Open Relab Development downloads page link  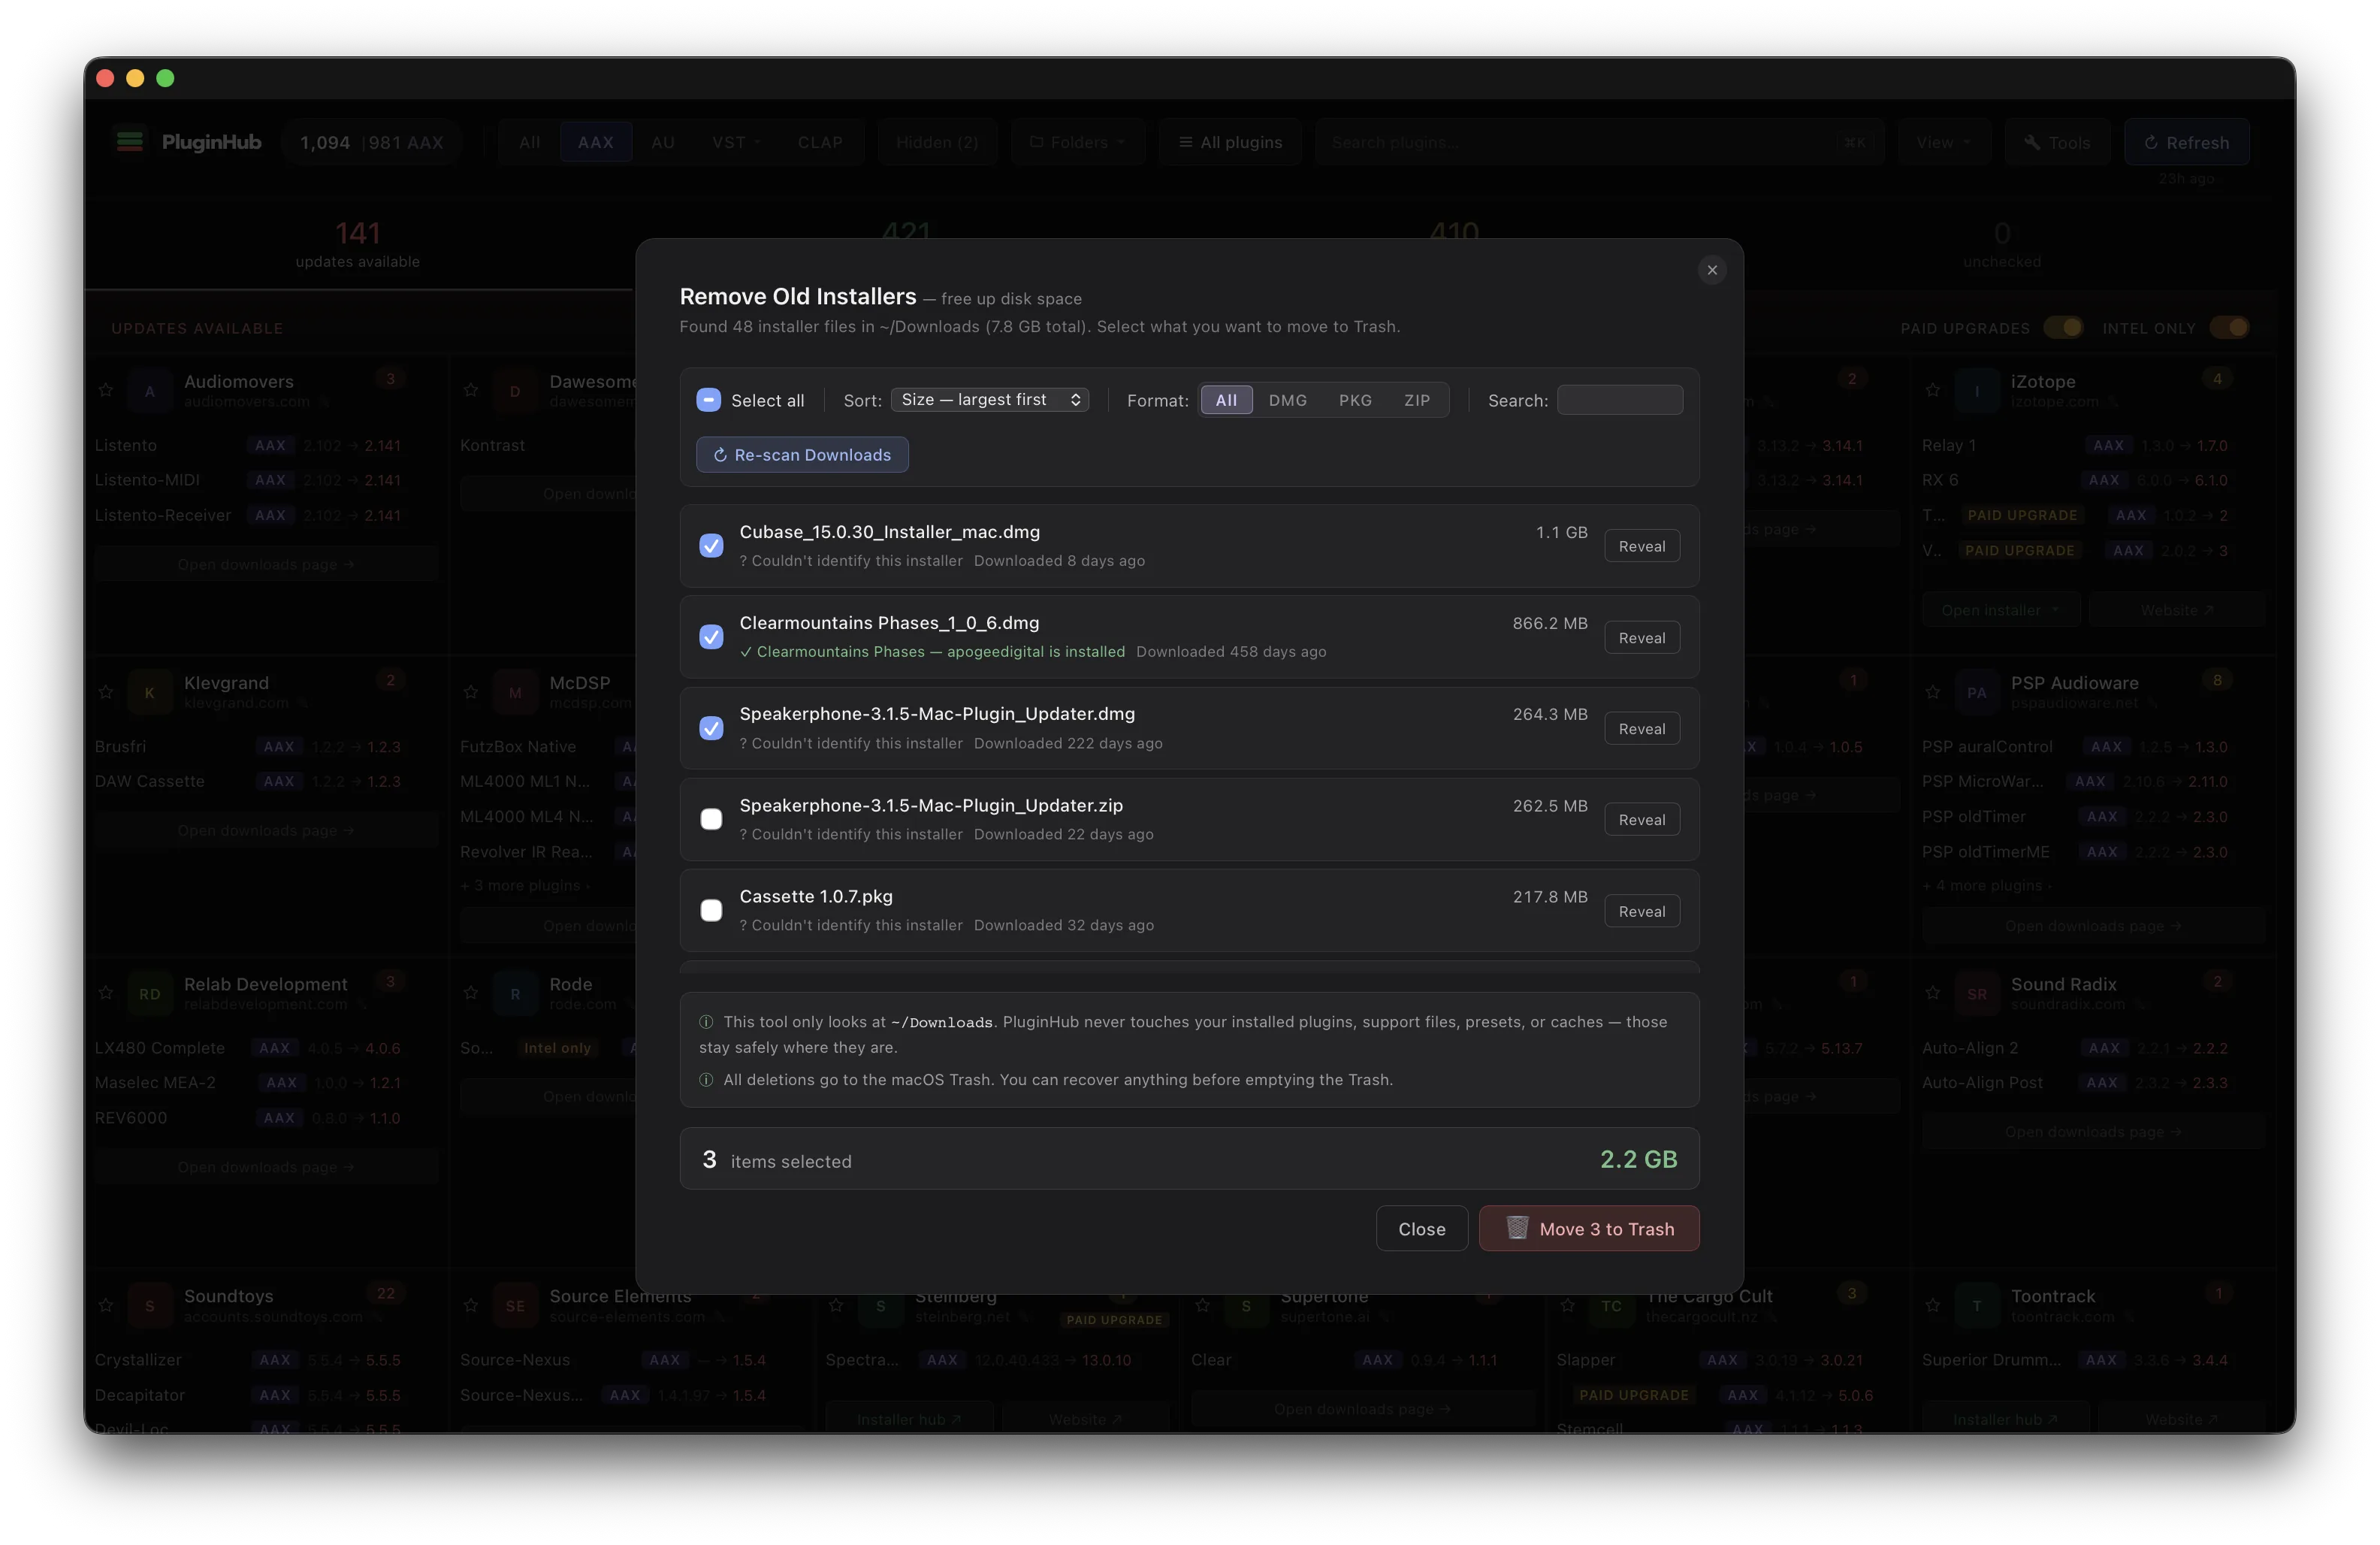click(x=266, y=1167)
